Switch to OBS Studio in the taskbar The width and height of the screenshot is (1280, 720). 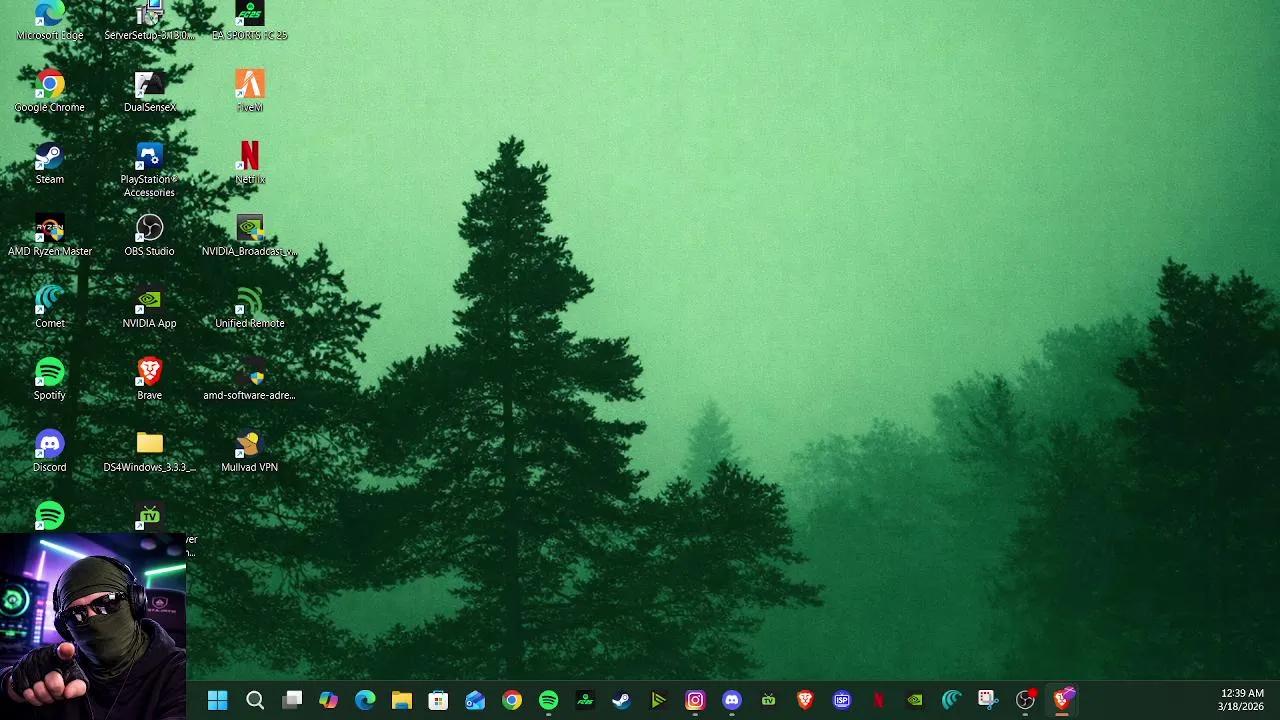pos(1025,700)
